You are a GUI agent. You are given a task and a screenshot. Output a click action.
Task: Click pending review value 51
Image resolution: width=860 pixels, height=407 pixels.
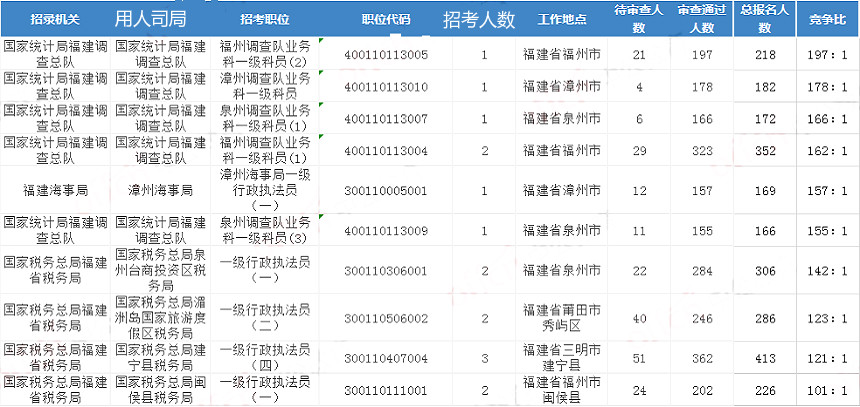click(639, 359)
